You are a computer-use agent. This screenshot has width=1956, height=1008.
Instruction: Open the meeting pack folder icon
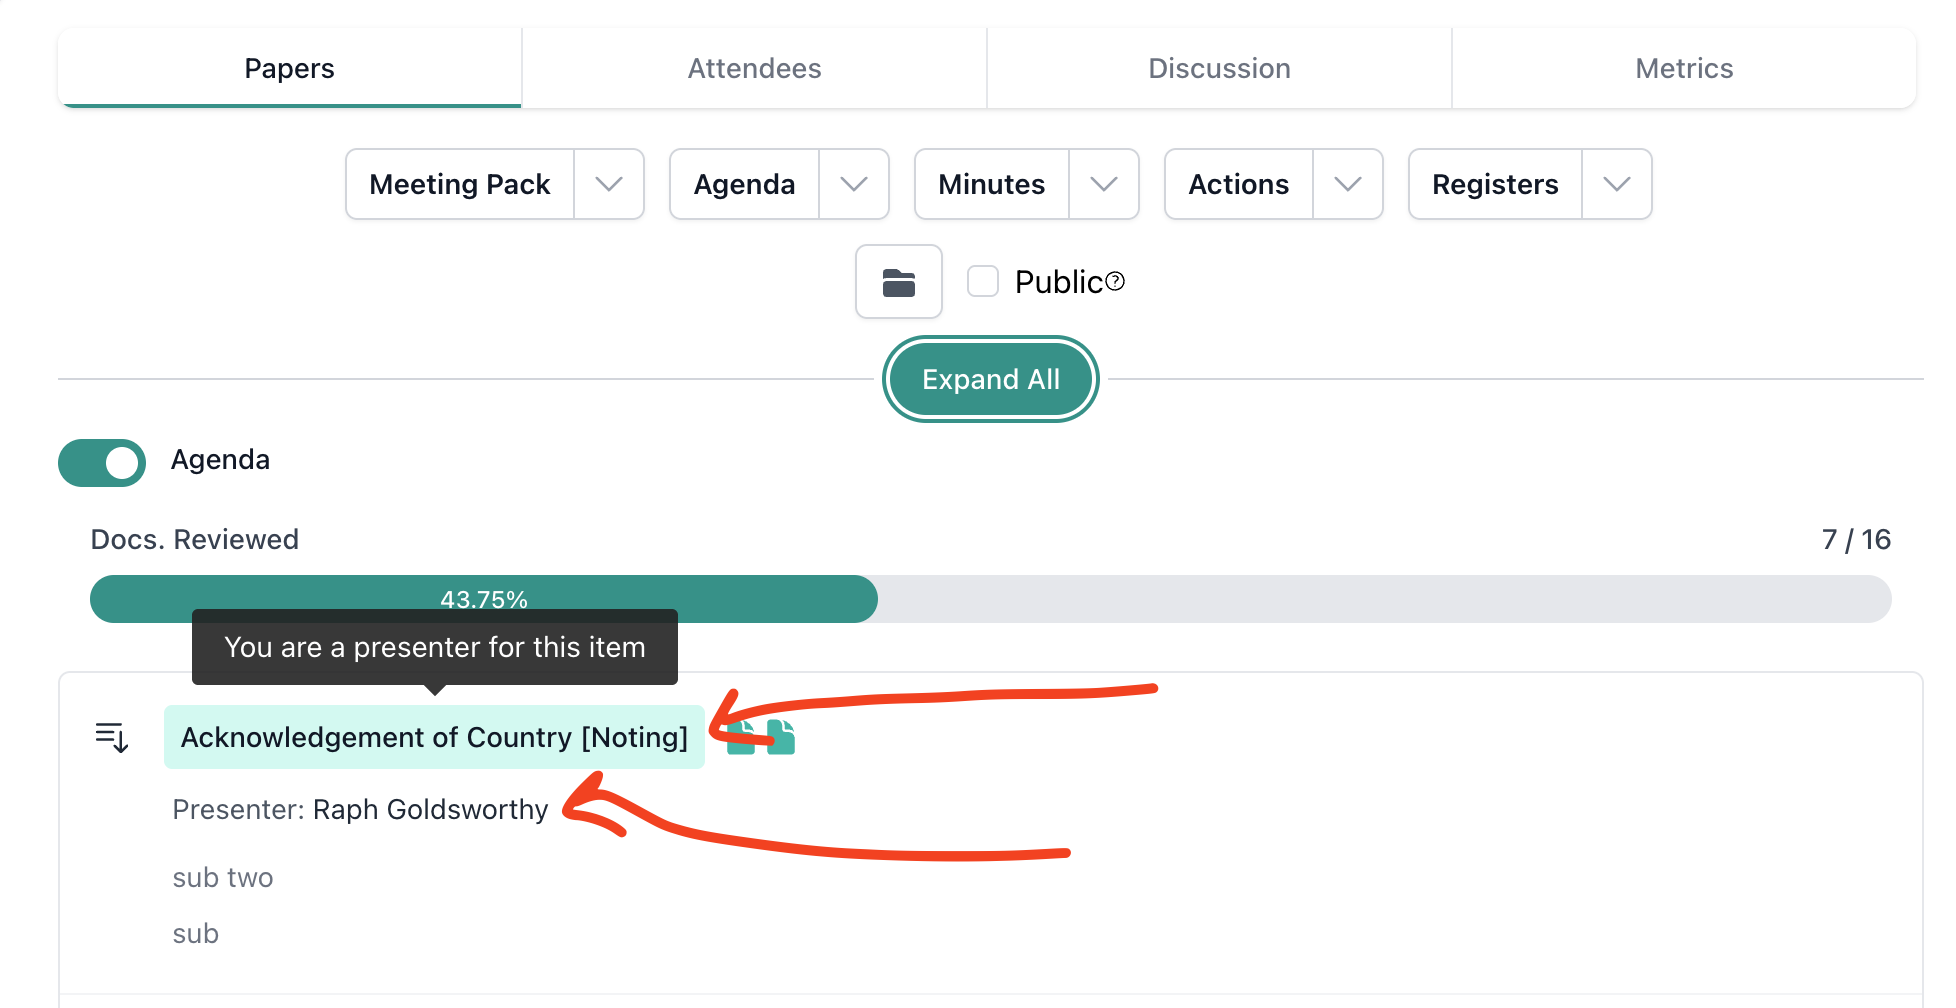(x=898, y=281)
